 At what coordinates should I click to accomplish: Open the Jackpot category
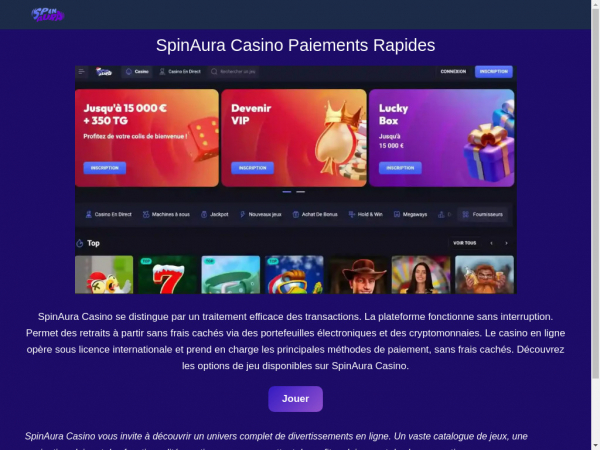click(x=215, y=214)
